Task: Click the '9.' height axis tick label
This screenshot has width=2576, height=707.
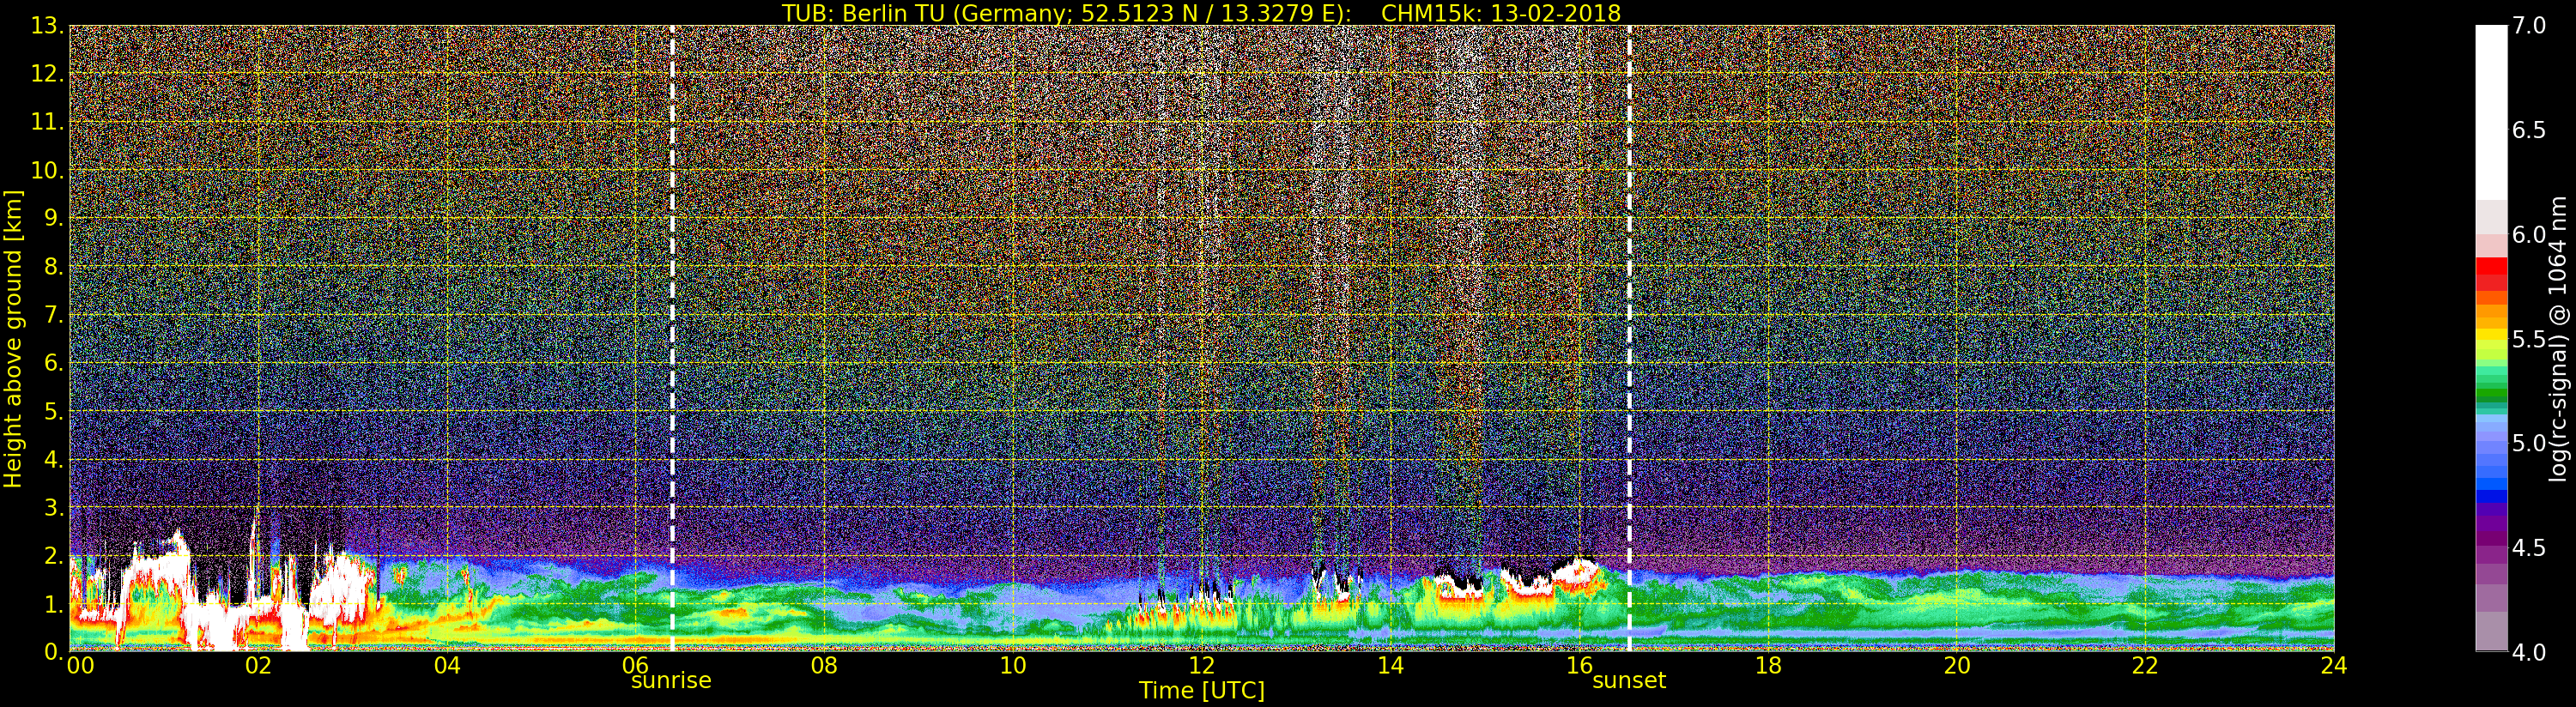Action: (54, 218)
